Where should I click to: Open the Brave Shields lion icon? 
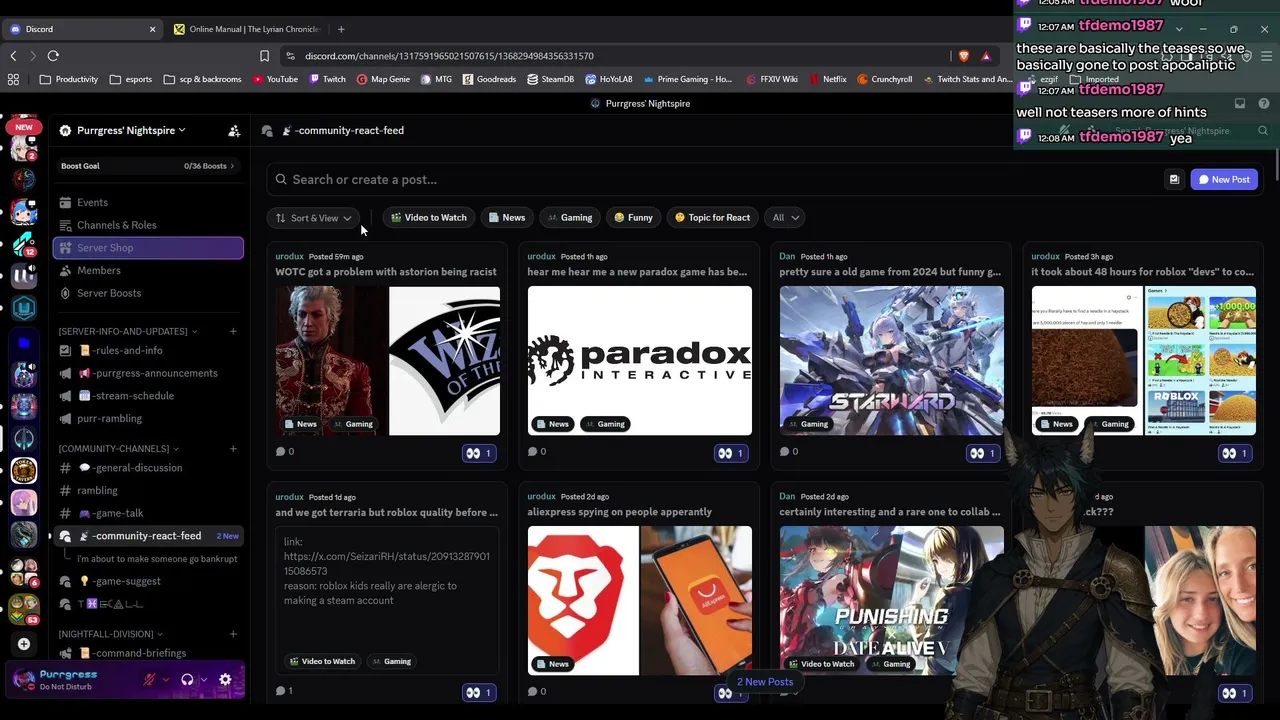pyautogui.click(x=964, y=56)
